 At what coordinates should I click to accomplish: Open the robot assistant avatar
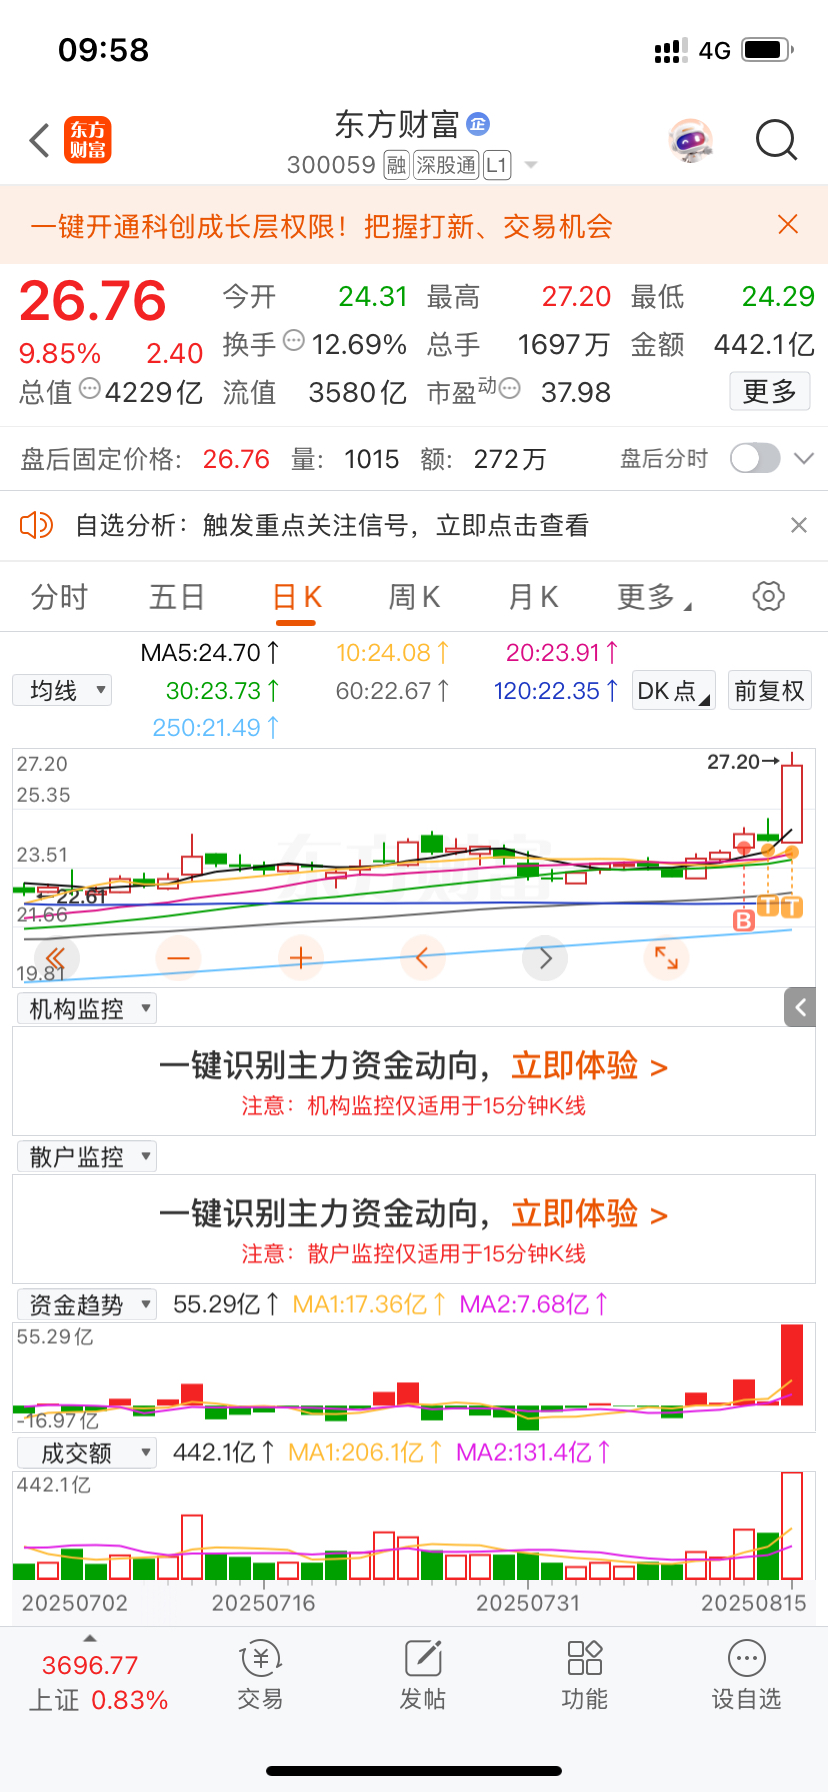point(691,141)
